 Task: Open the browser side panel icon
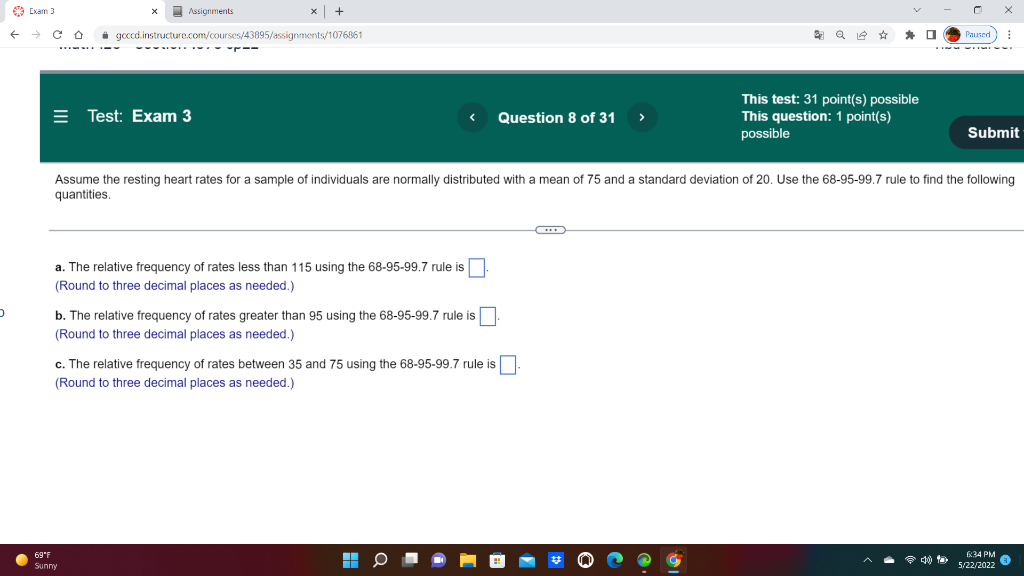coord(931,34)
